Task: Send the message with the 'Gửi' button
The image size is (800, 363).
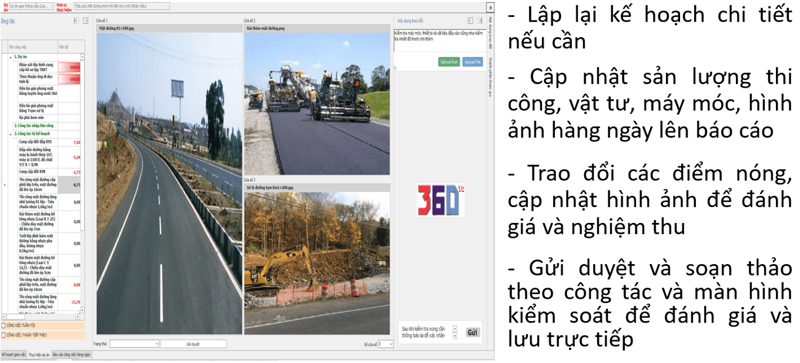Action: tap(472, 332)
